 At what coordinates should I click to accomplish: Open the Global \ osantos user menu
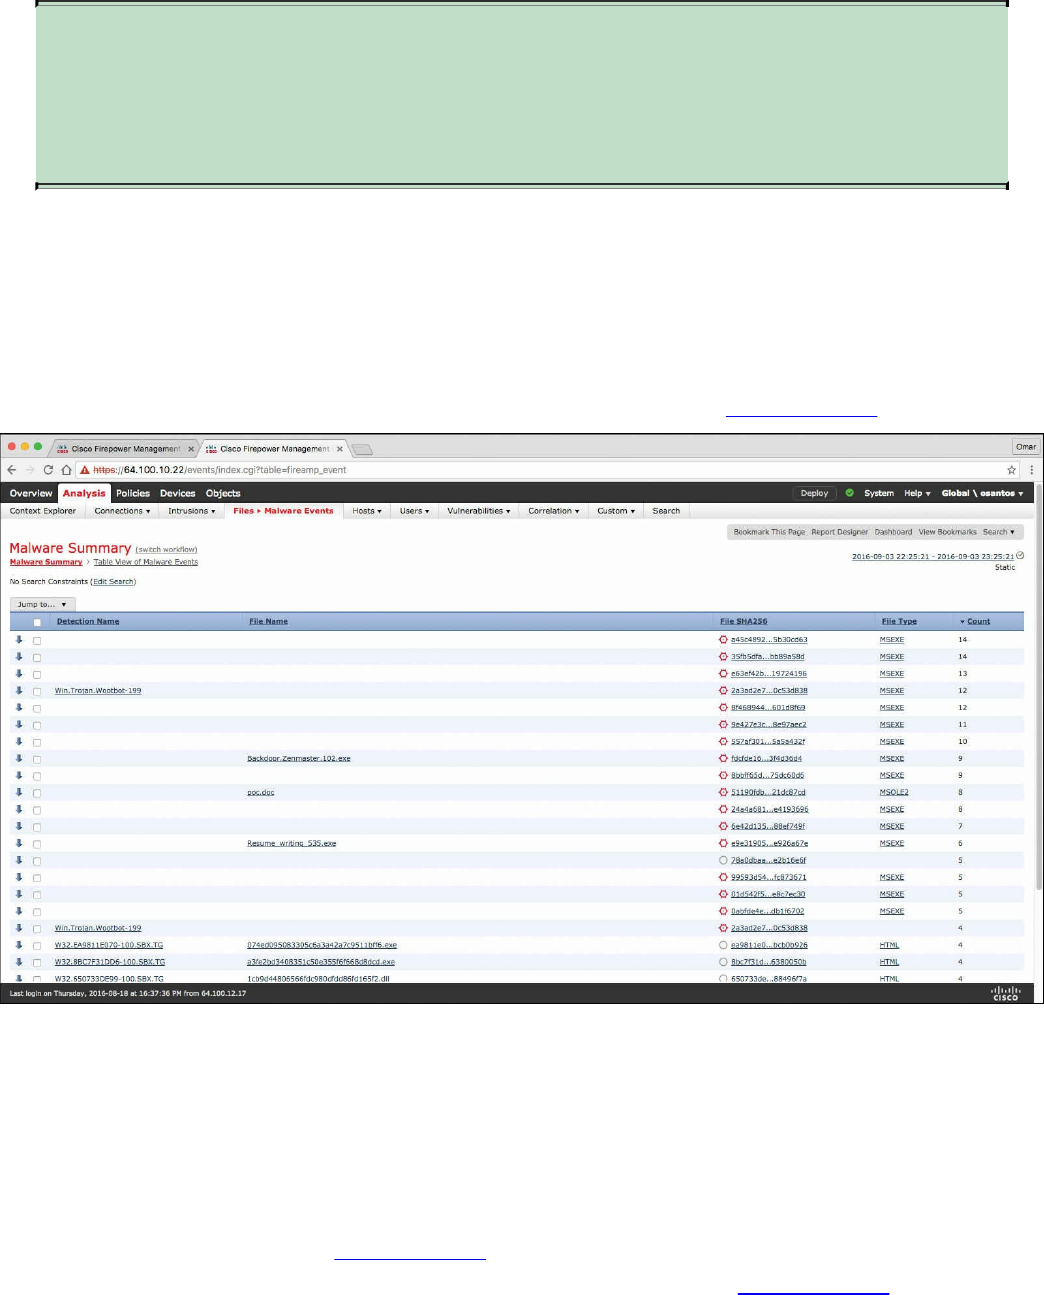tap(982, 493)
